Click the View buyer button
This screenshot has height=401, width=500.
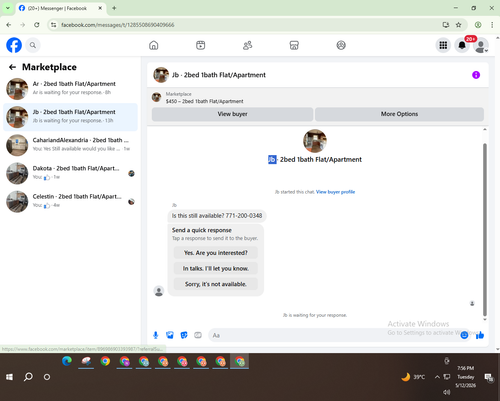(x=232, y=114)
